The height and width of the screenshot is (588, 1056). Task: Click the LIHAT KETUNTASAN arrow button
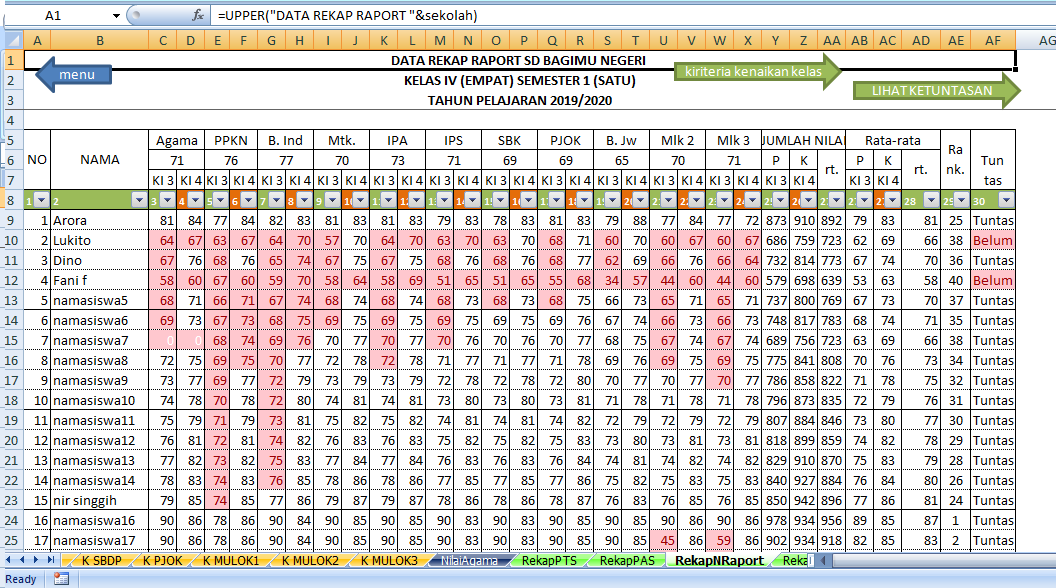pos(936,90)
